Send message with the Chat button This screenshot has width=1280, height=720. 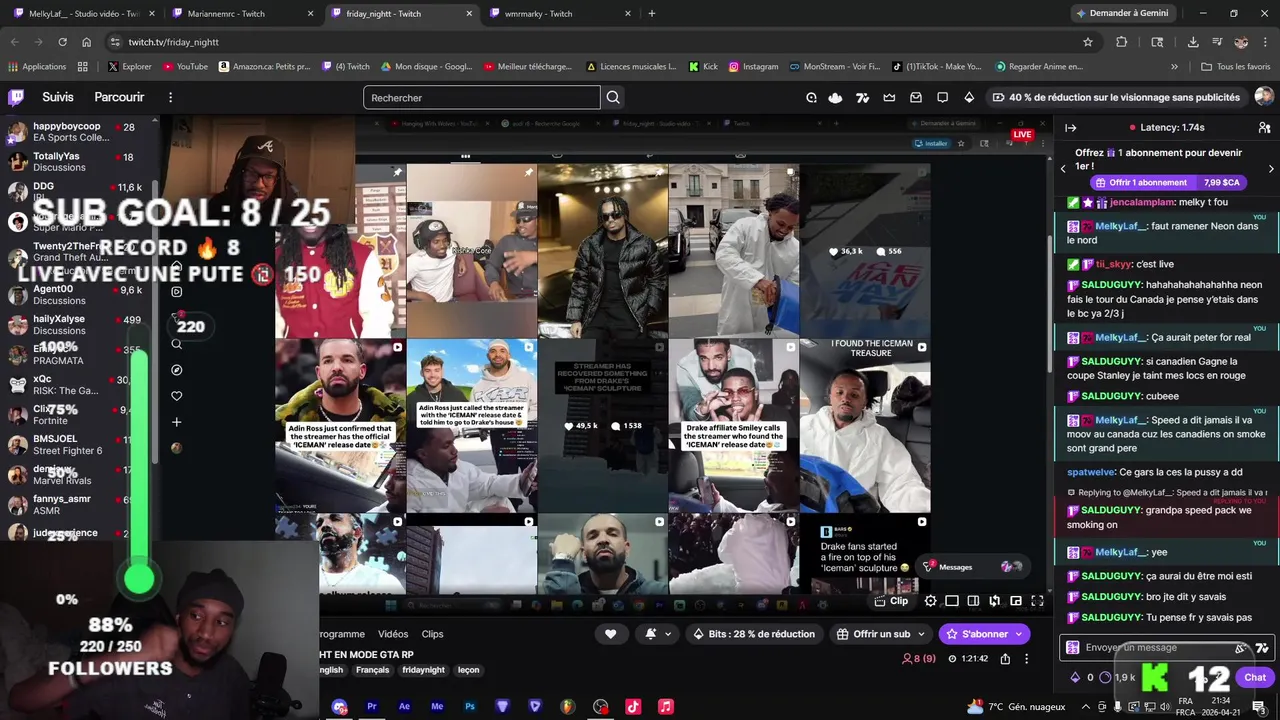(1255, 677)
